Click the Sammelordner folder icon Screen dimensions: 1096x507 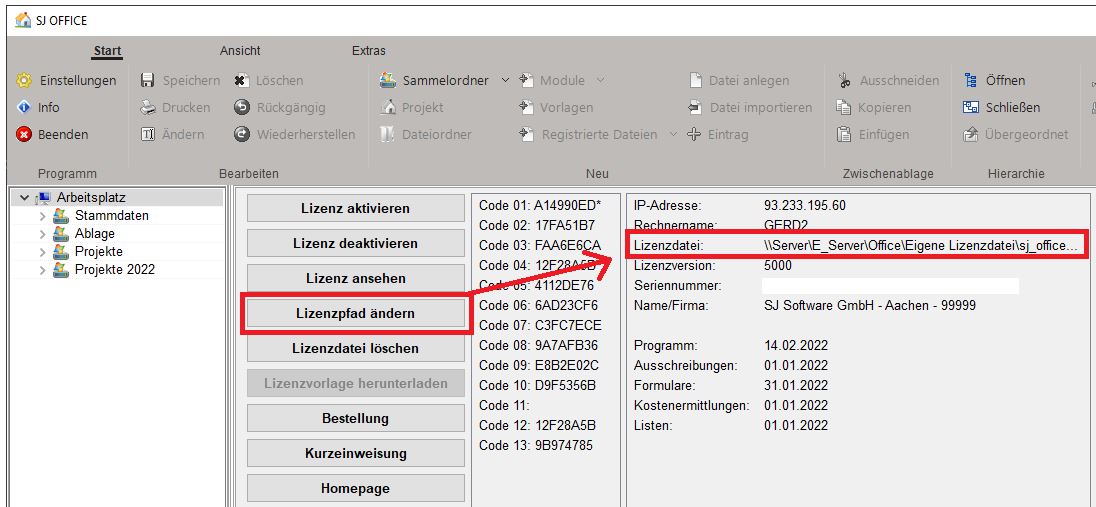tap(389, 80)
